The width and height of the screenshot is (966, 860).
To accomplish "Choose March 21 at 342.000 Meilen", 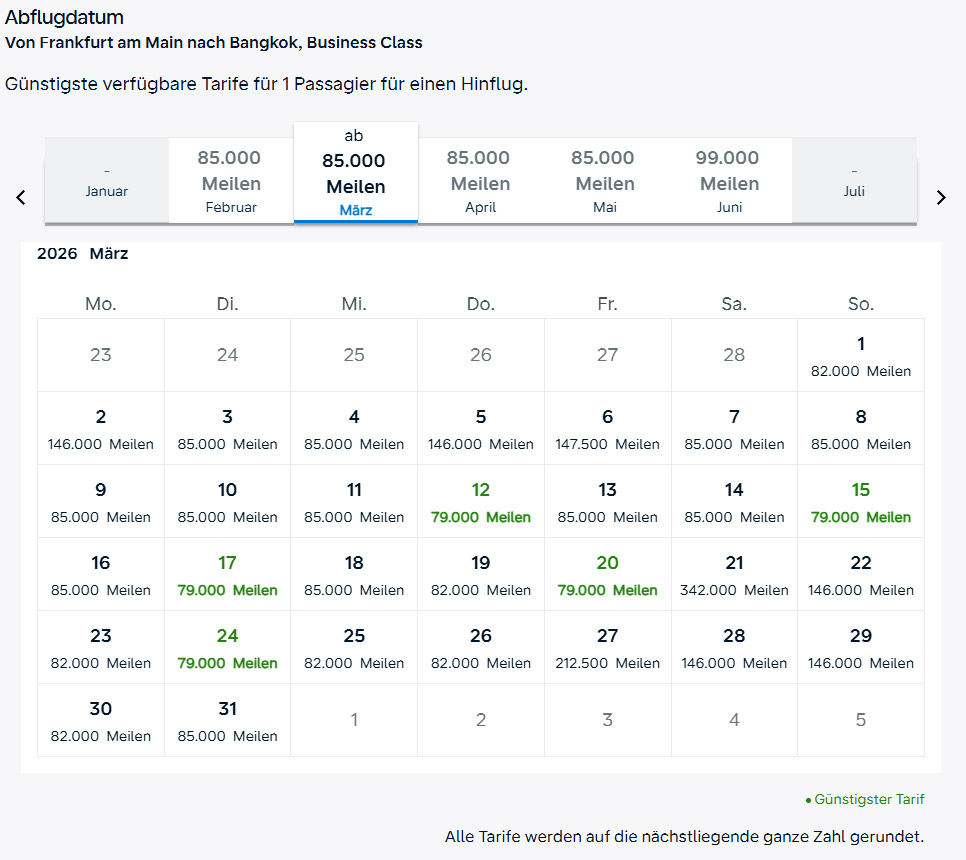I will 734,575.
